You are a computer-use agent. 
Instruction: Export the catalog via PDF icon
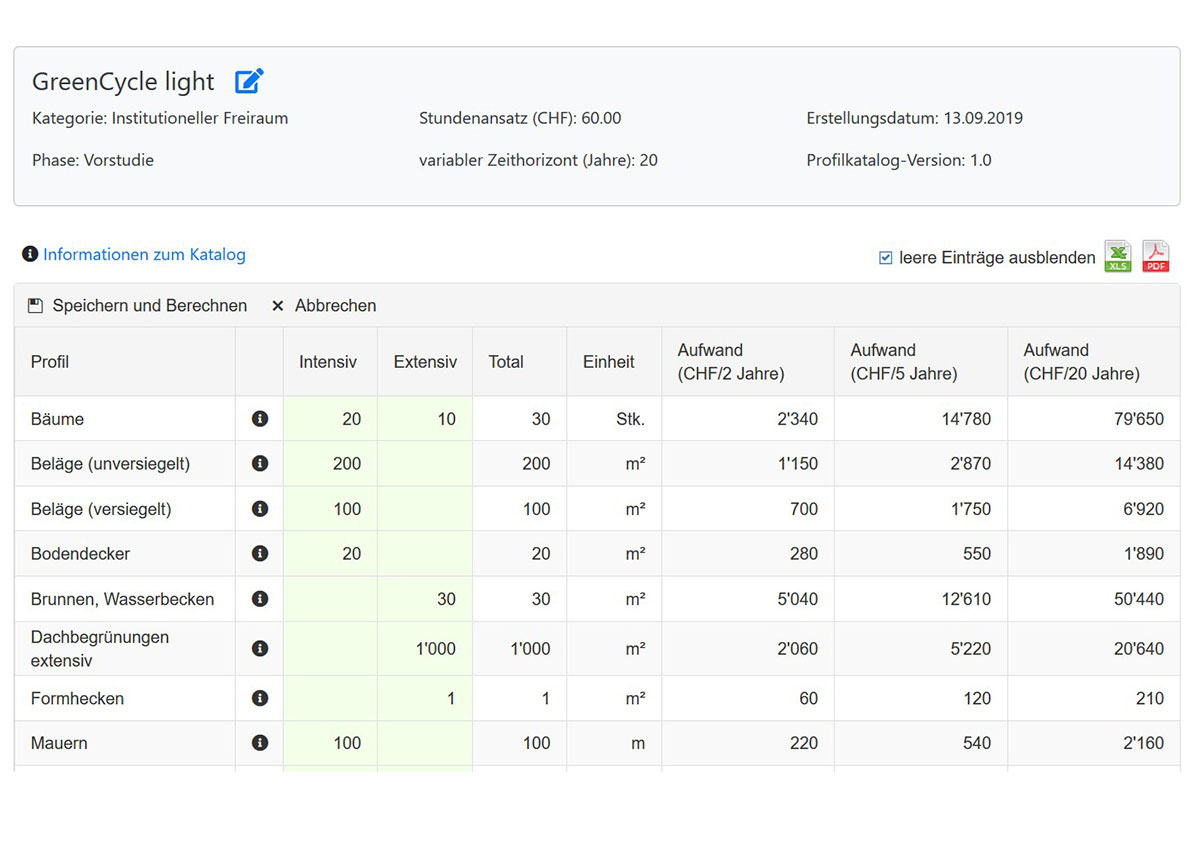(1156, 257)
